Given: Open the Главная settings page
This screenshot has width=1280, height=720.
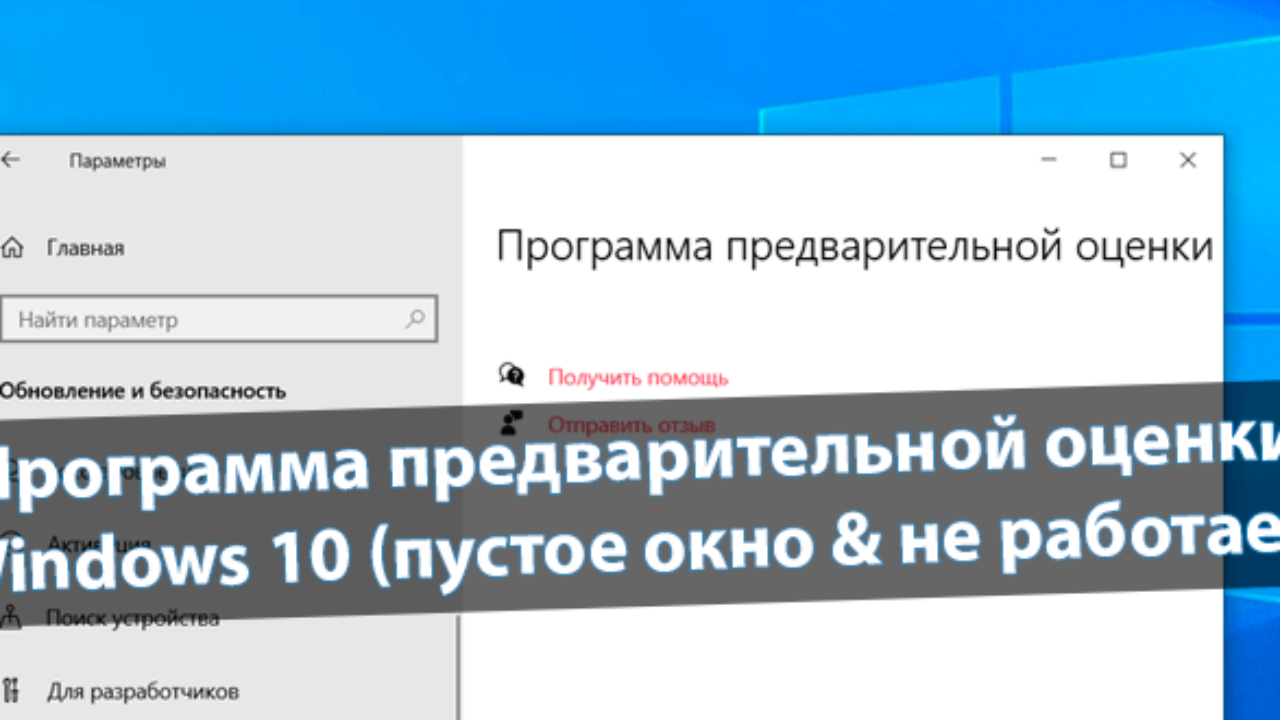Looking at the screenshot, I should point(85,248).
